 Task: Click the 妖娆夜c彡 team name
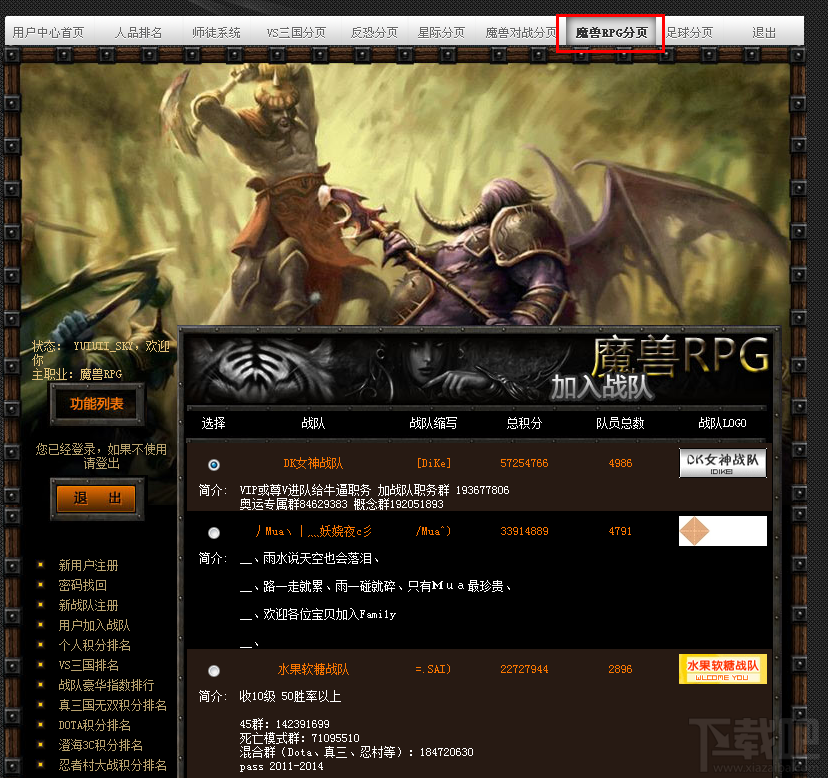tap(313, 531)
